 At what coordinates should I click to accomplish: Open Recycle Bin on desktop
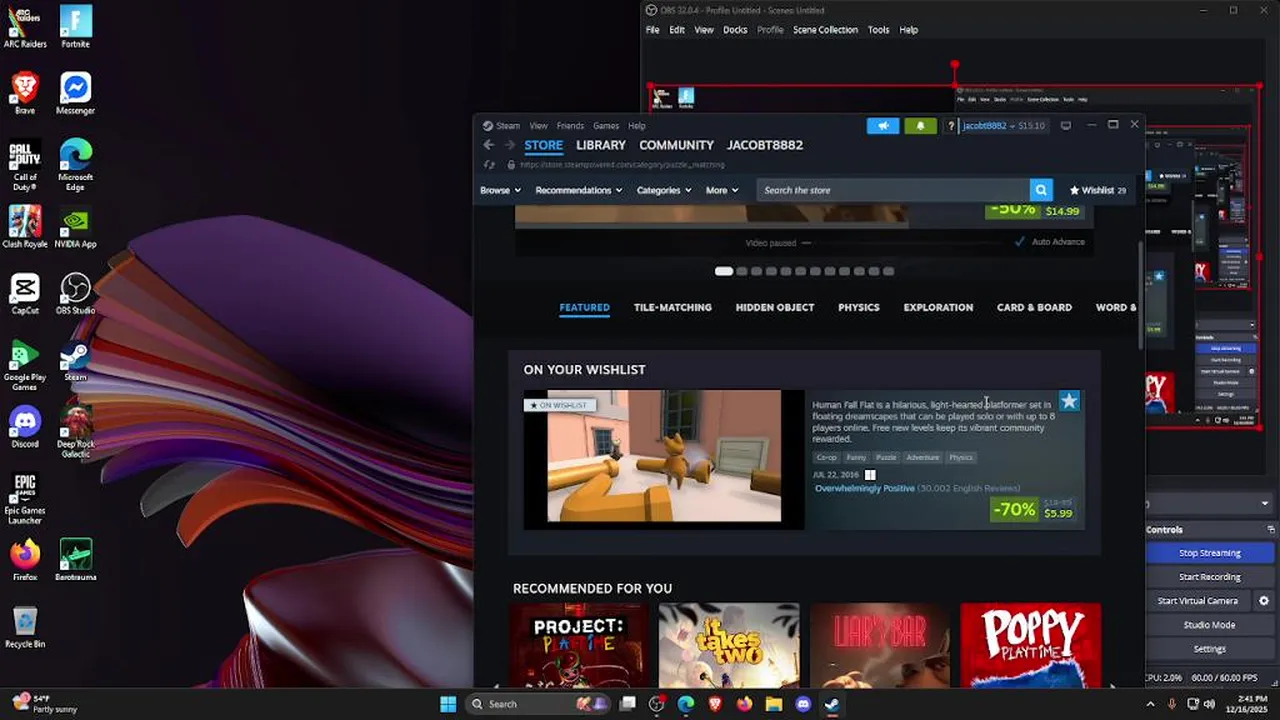click(25, 627)
